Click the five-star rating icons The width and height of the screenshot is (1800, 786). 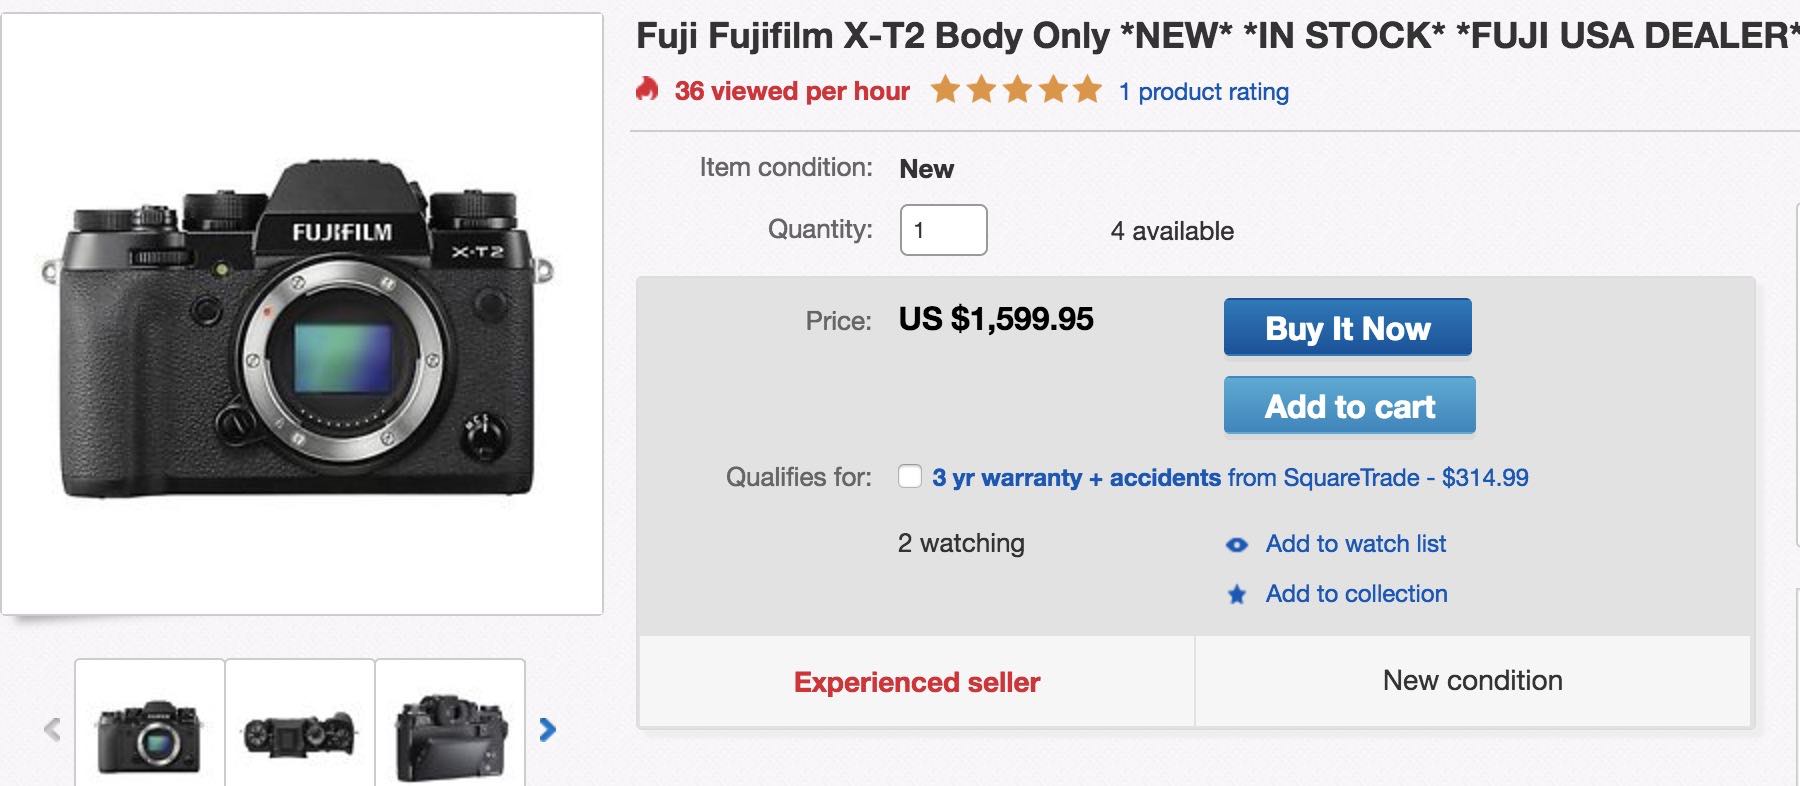pos(1016,90)
